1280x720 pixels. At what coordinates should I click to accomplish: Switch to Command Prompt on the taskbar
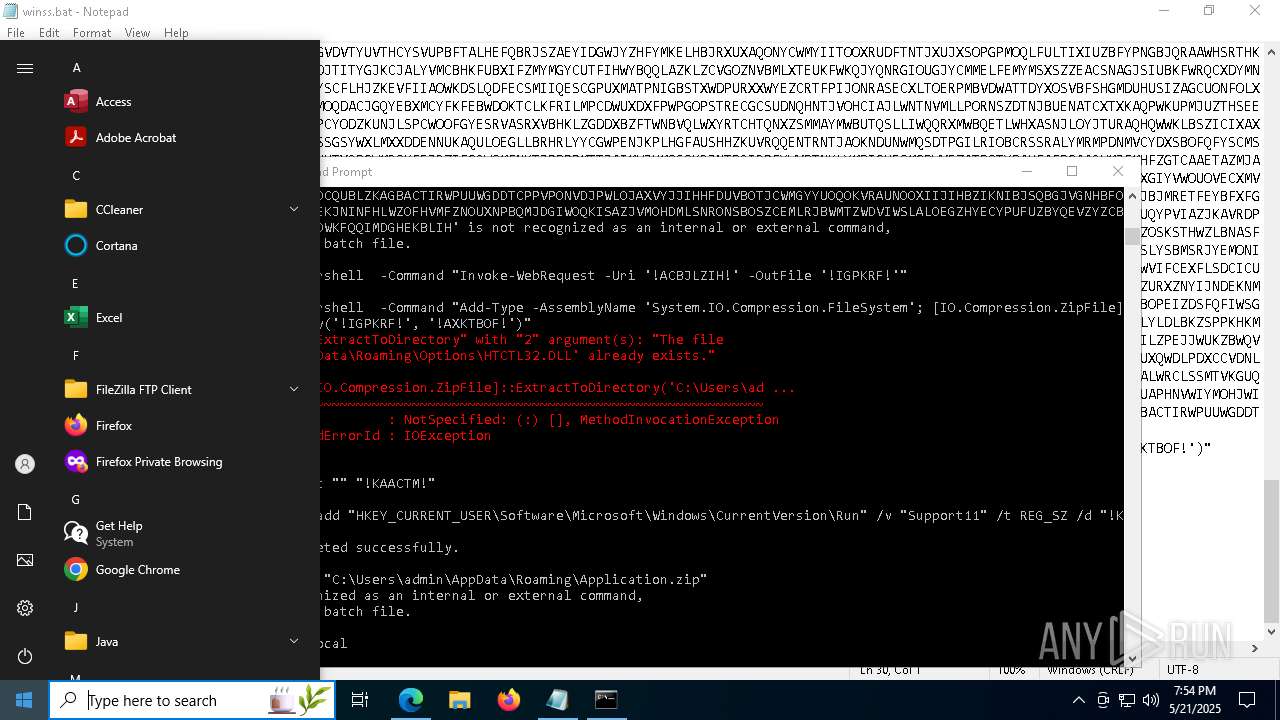pyautogui.click(x=606, y=700)
